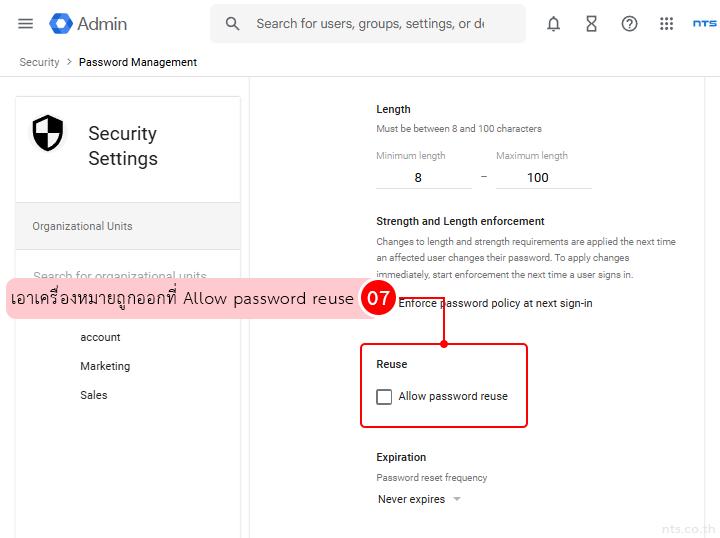
Task: Open the hamburger main menu
Action: (x=26, y=24)
